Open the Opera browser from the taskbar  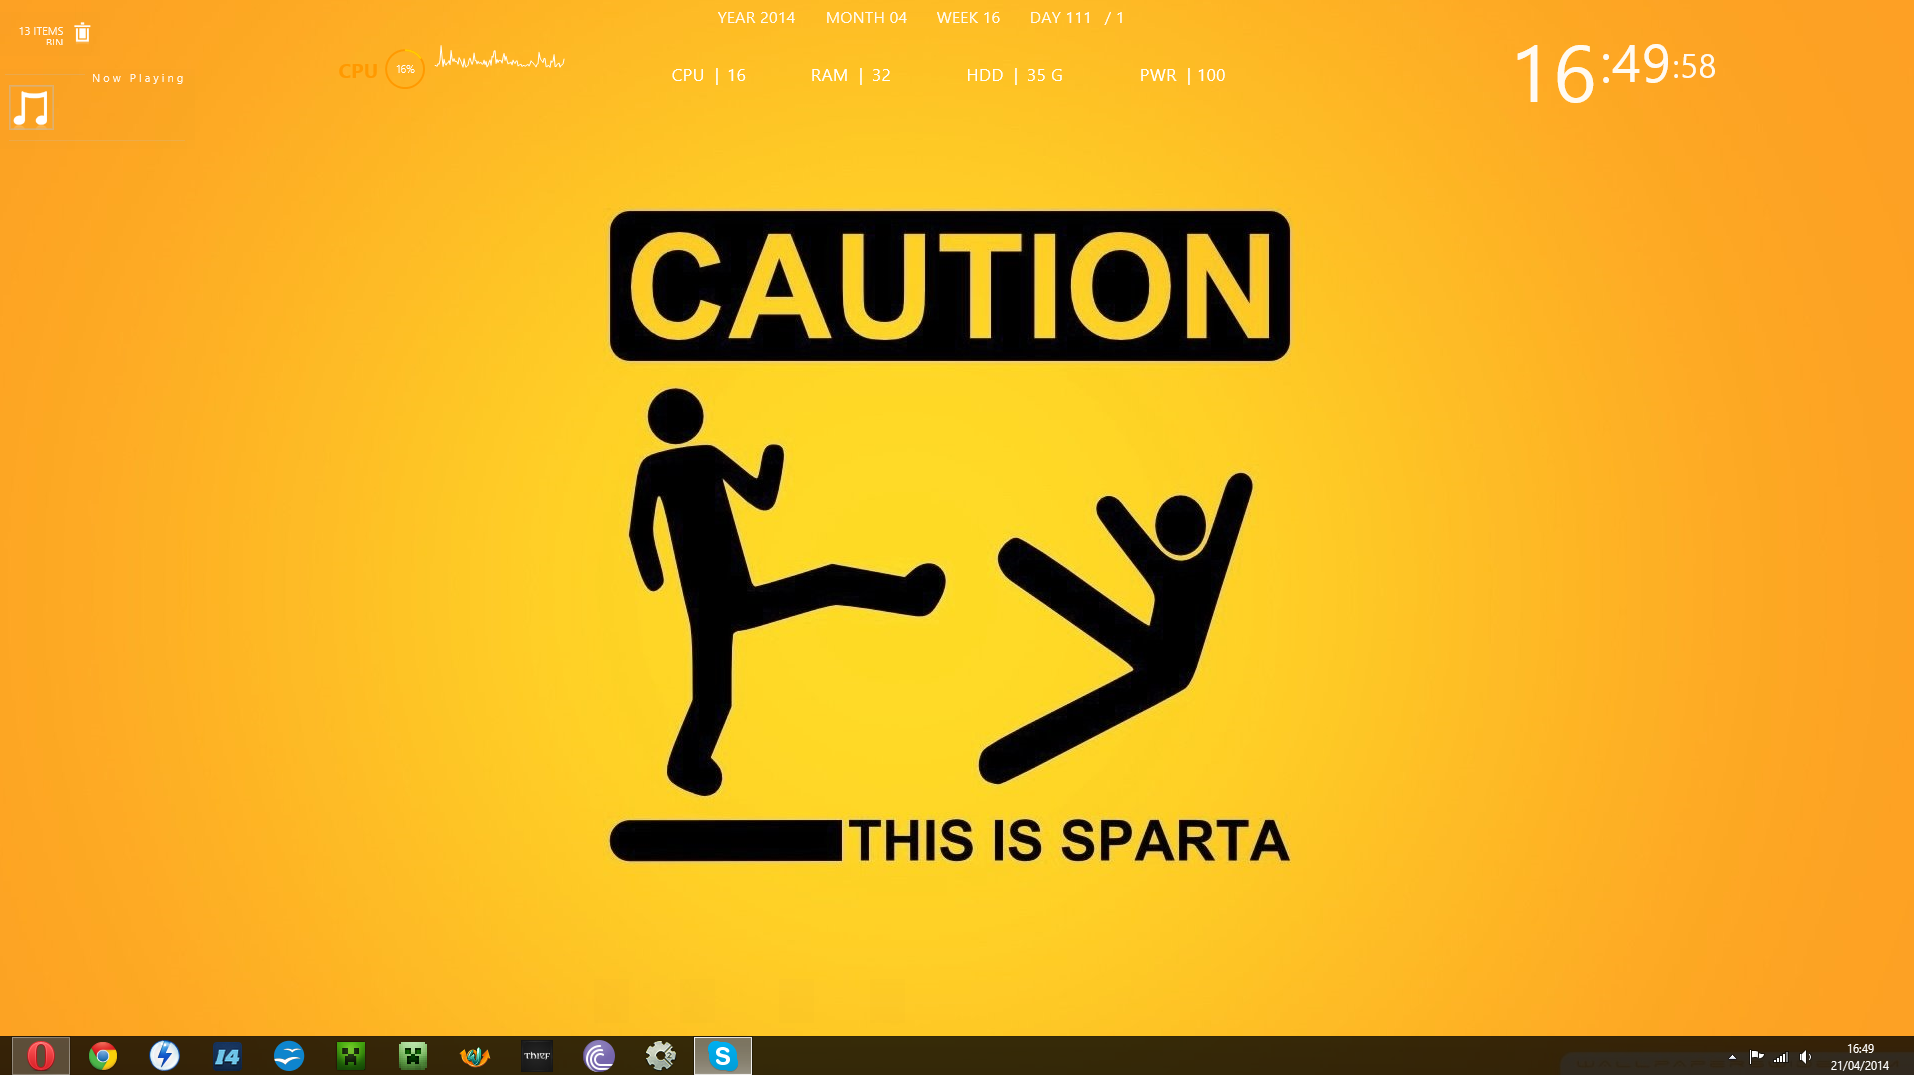pos(41,1056)
